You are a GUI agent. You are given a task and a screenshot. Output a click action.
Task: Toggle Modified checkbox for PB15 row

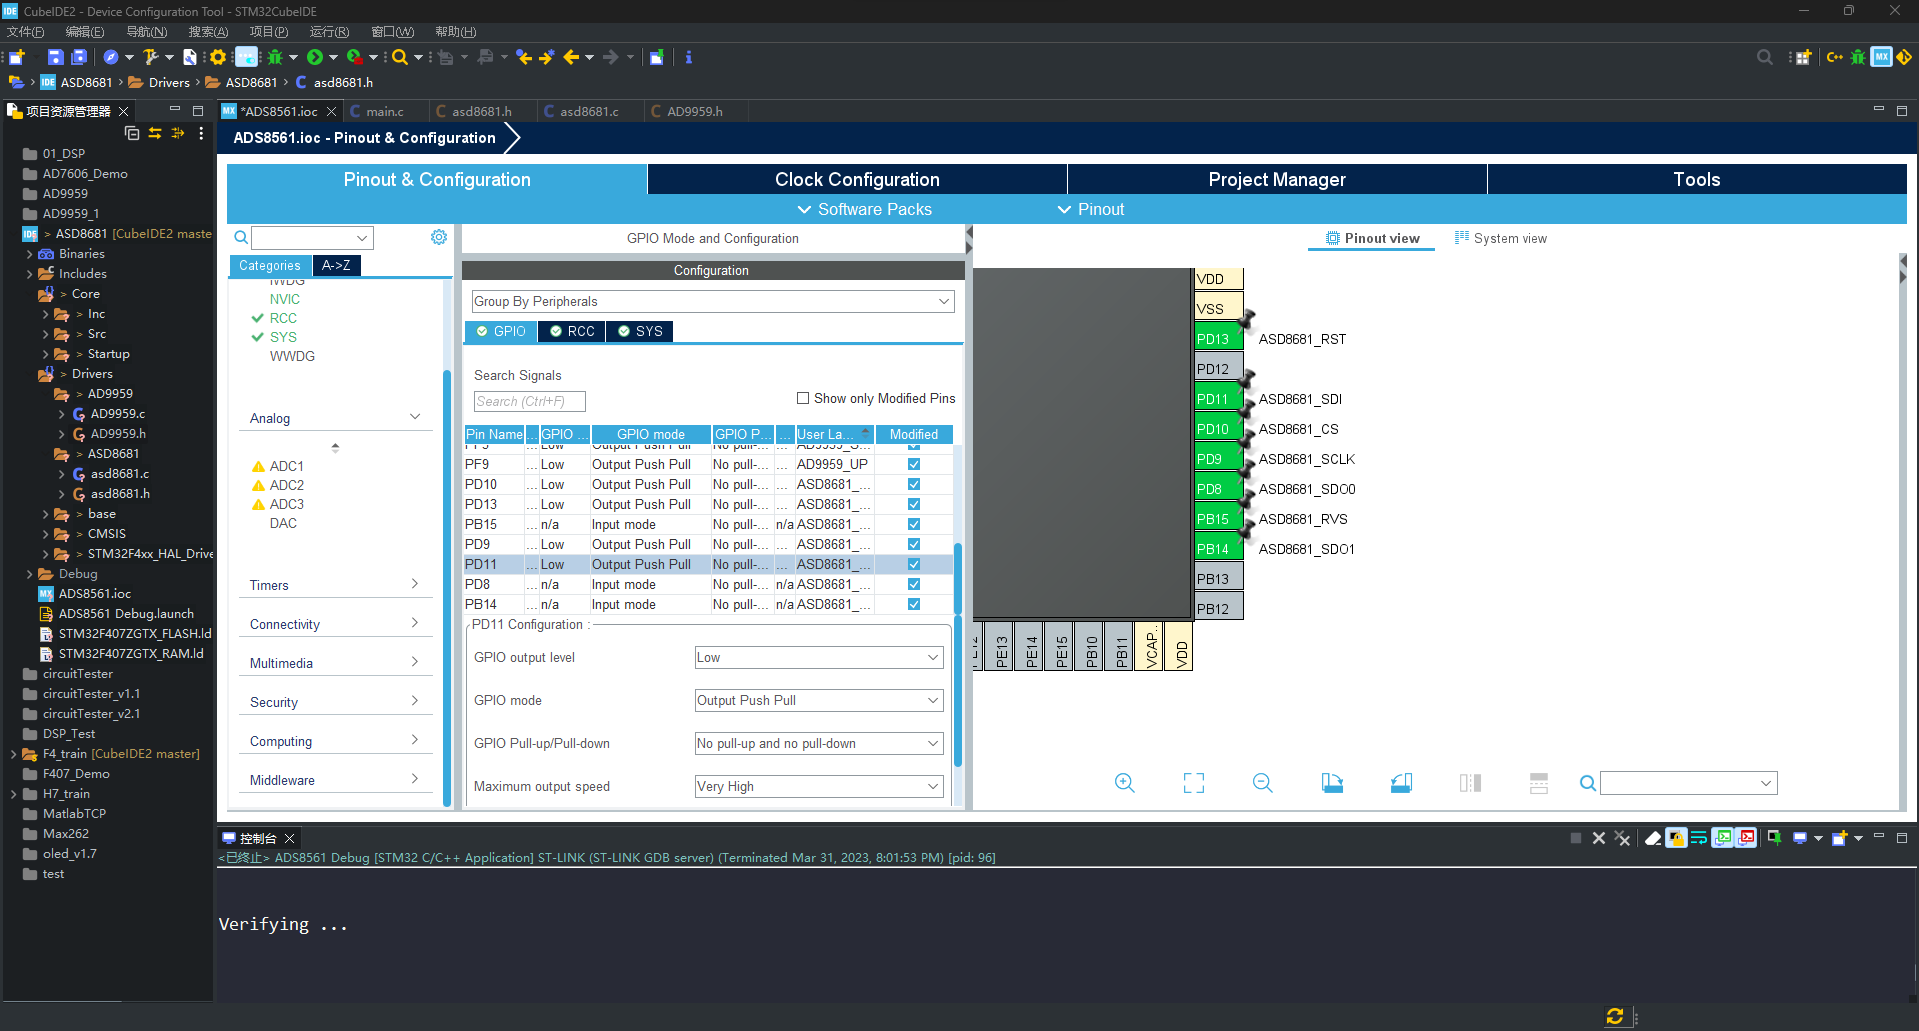[914, 524]
